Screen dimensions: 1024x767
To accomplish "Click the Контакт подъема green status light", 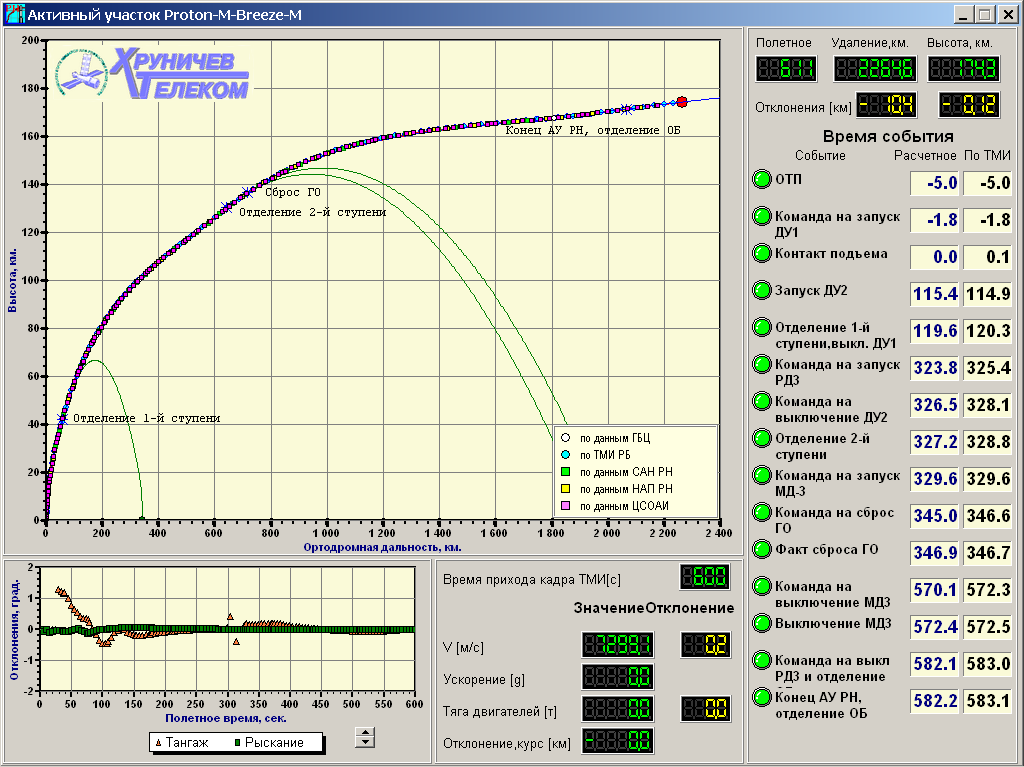I will 762,254.
